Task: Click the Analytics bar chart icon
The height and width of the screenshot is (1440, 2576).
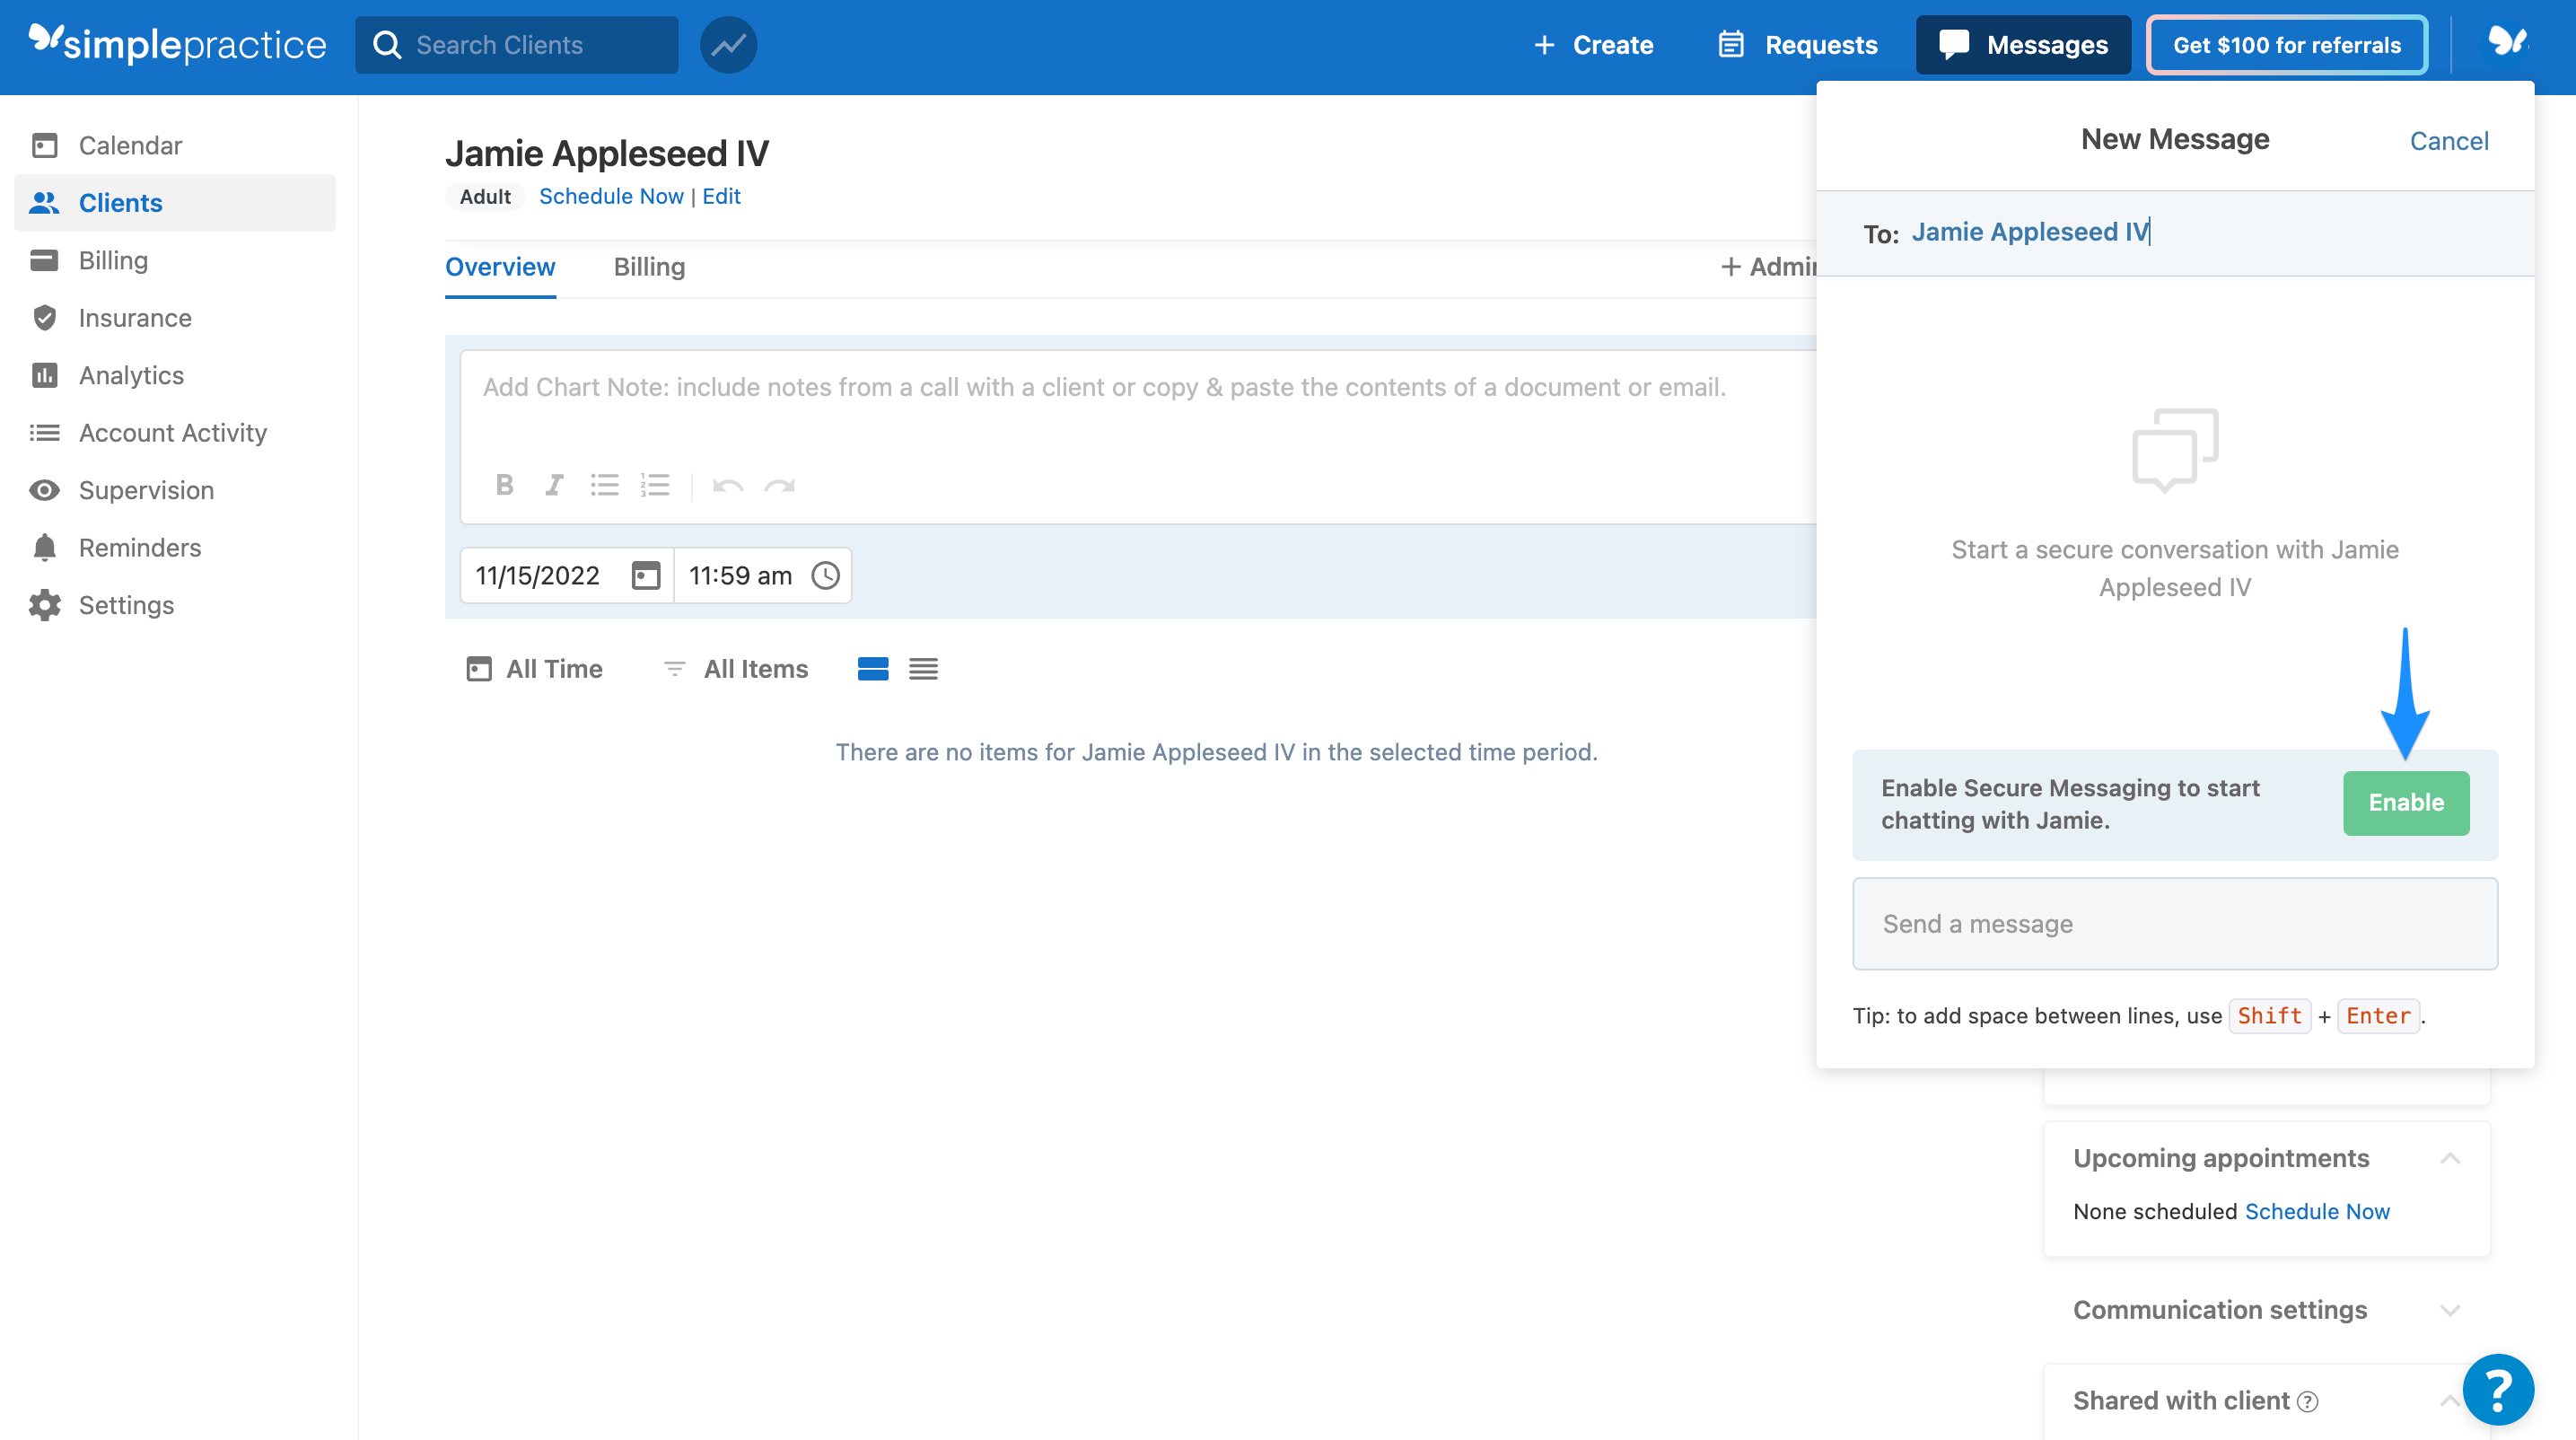Action: 44,375
